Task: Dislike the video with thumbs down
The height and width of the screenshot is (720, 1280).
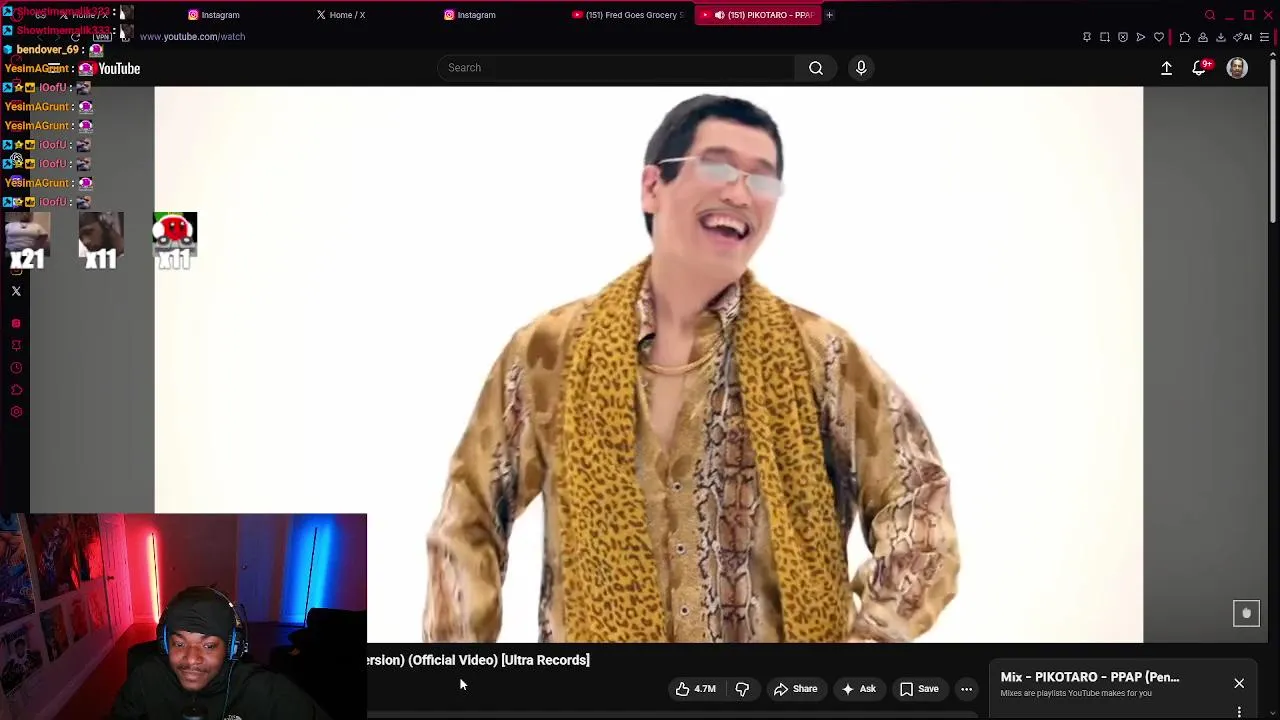Action: 742,689
